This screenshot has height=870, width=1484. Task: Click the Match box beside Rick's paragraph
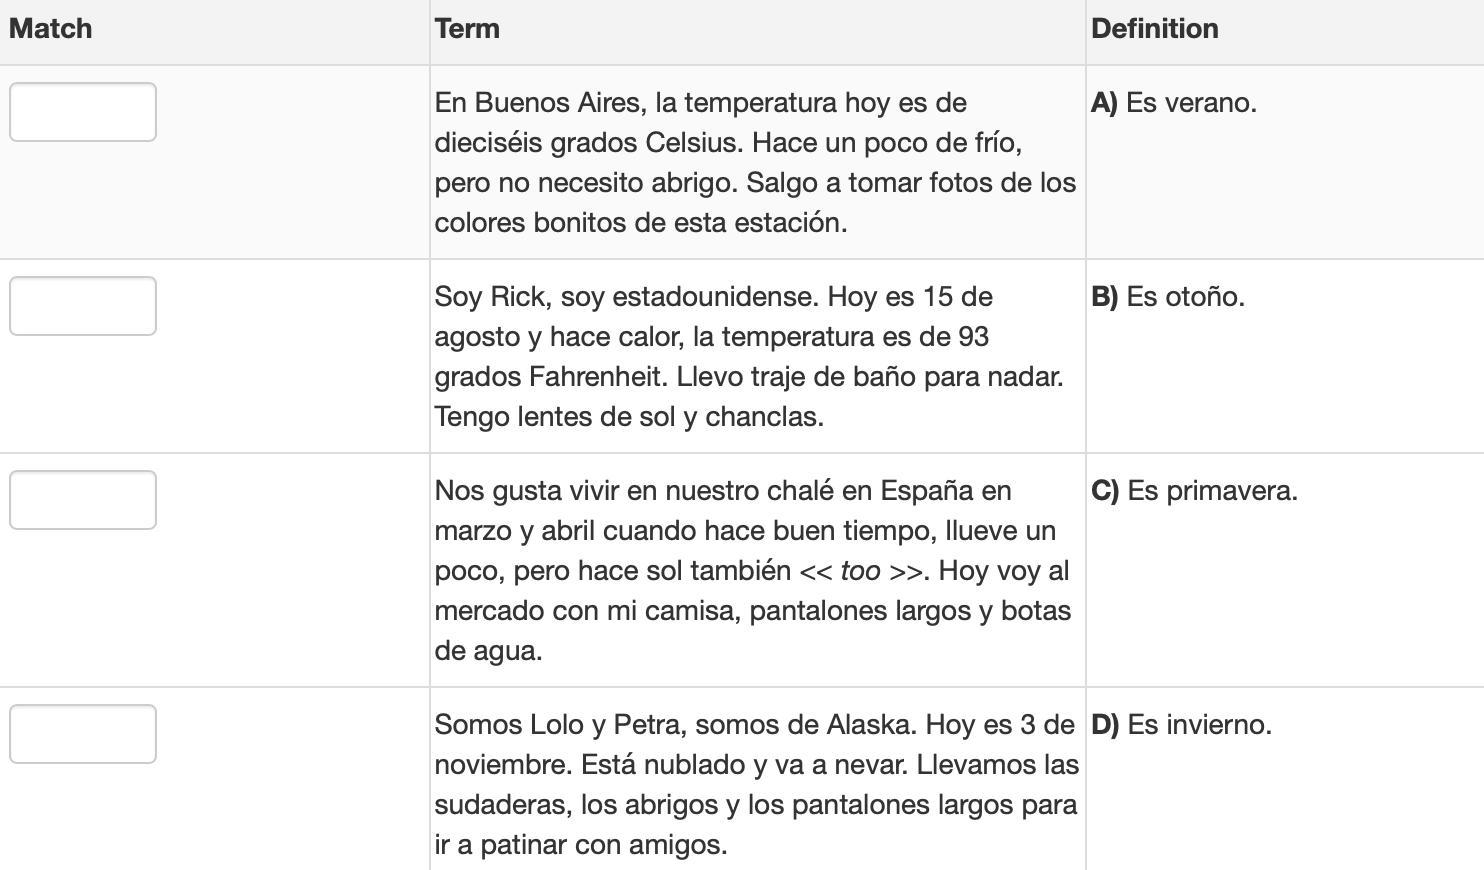point(83,306)
